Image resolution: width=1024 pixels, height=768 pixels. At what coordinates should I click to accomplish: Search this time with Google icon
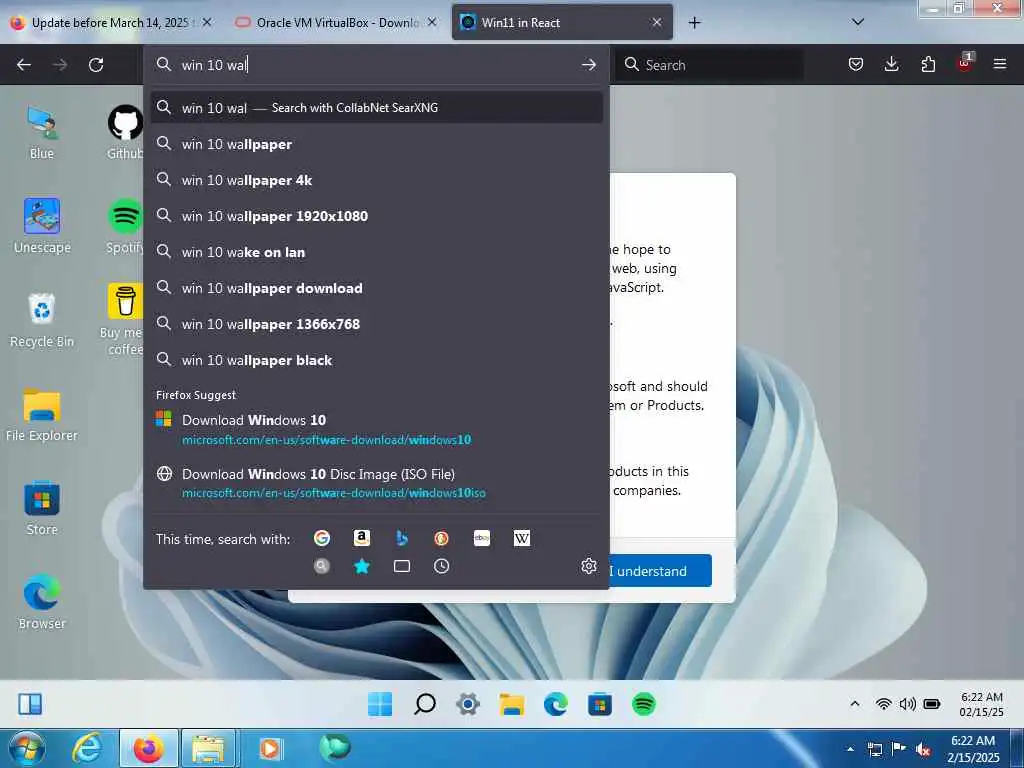coord(321,538)
